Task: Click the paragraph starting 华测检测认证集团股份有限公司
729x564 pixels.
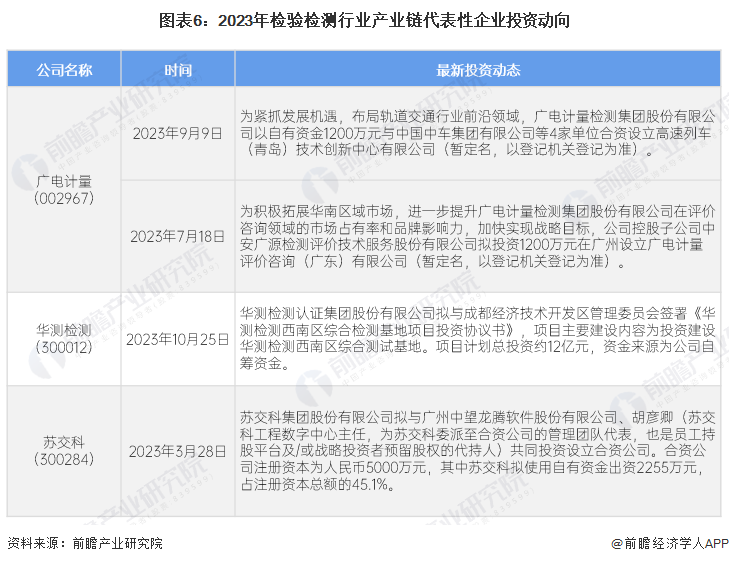Action: point(477,338)
